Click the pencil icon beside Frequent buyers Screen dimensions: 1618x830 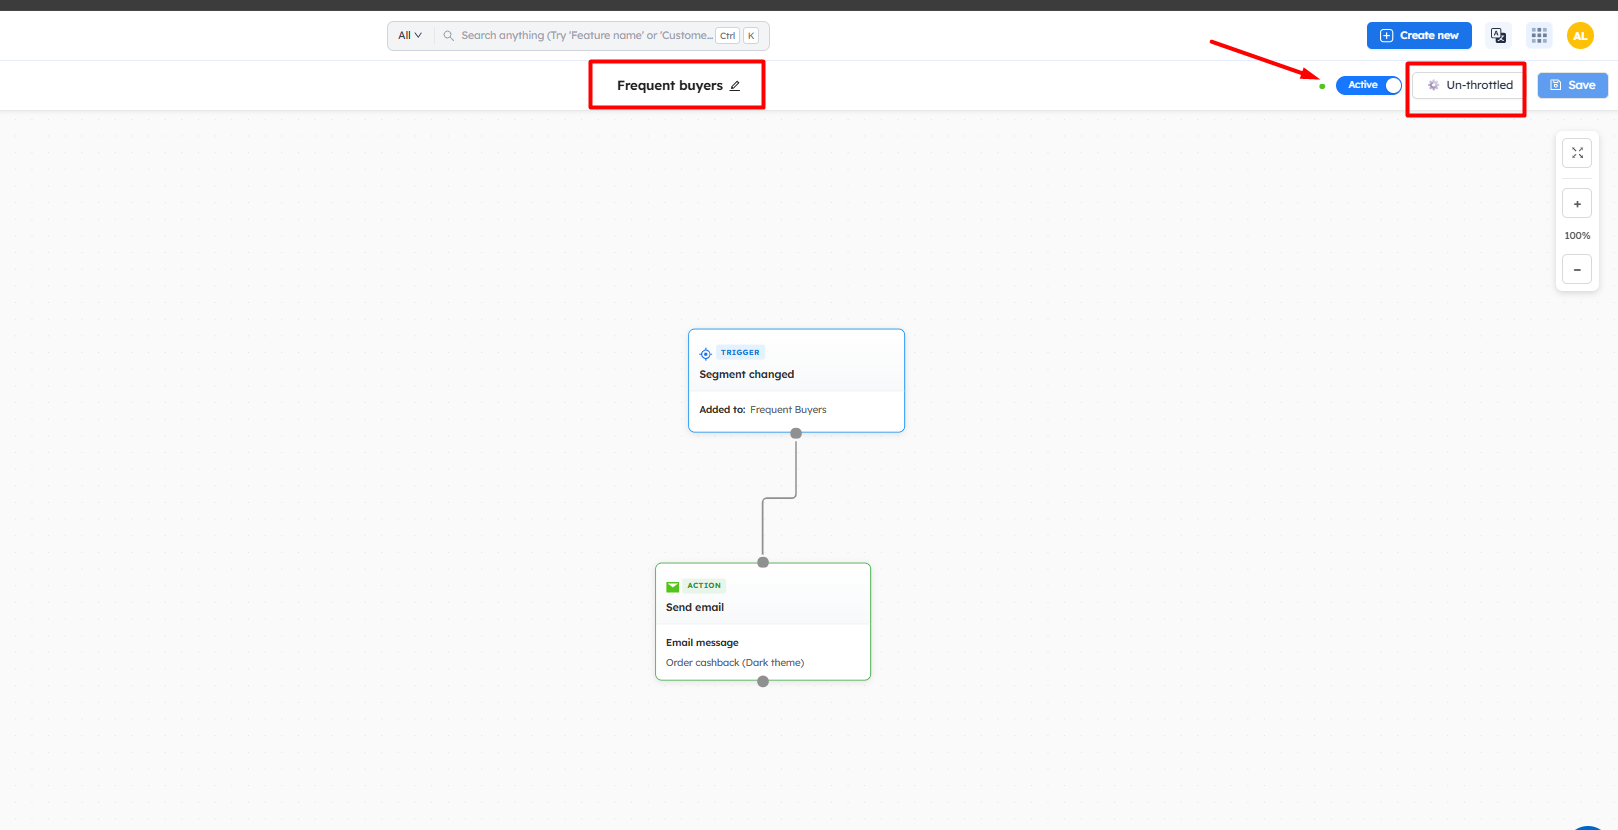[x=735, y=86]
